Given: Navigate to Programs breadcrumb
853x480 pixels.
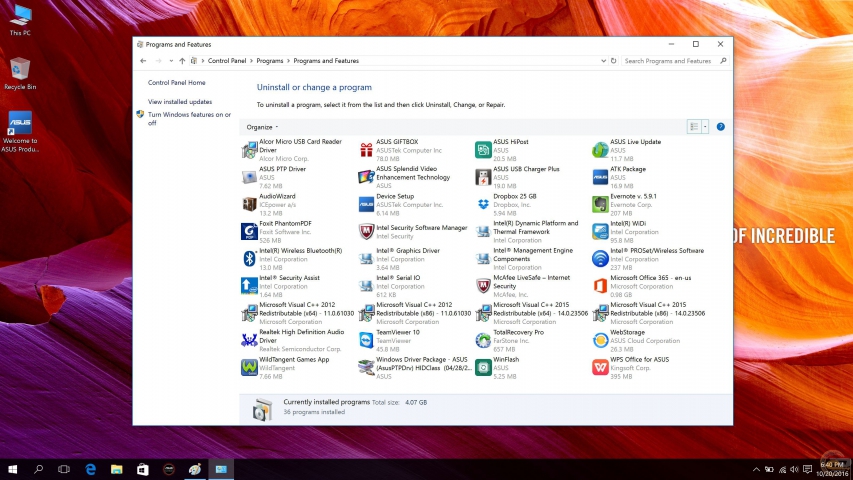Looking at the screenshot, I should [x=270, y=61].
